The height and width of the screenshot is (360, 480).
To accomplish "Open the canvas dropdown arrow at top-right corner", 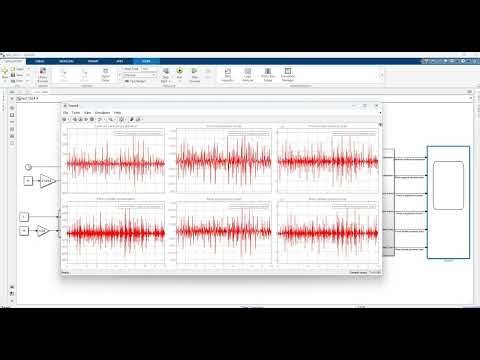I will [471, 98].
